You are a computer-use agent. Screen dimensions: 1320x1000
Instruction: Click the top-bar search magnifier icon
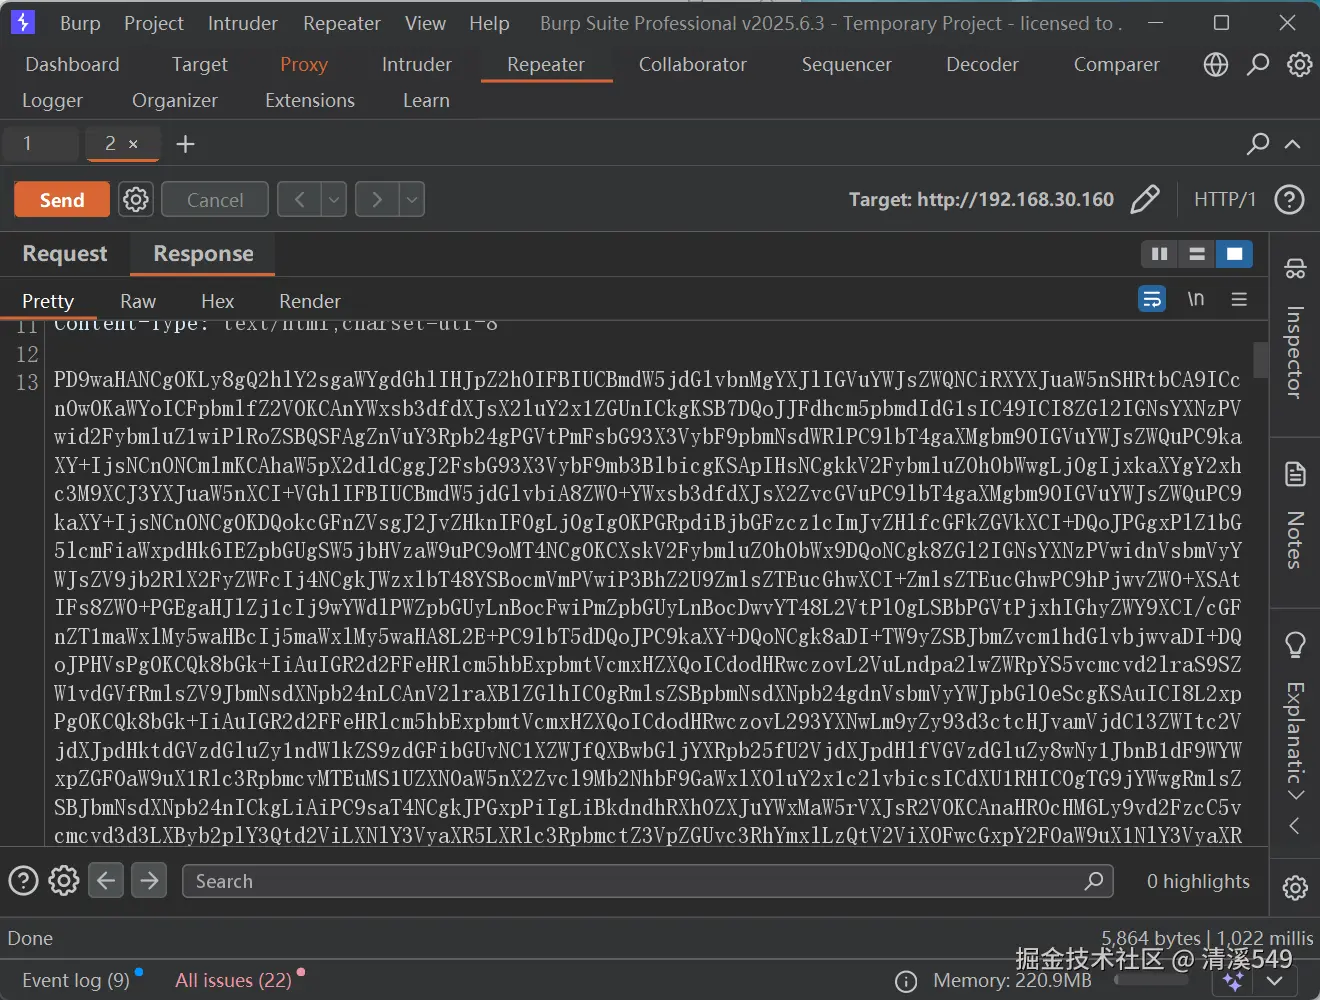click(x=1258, y=65)
